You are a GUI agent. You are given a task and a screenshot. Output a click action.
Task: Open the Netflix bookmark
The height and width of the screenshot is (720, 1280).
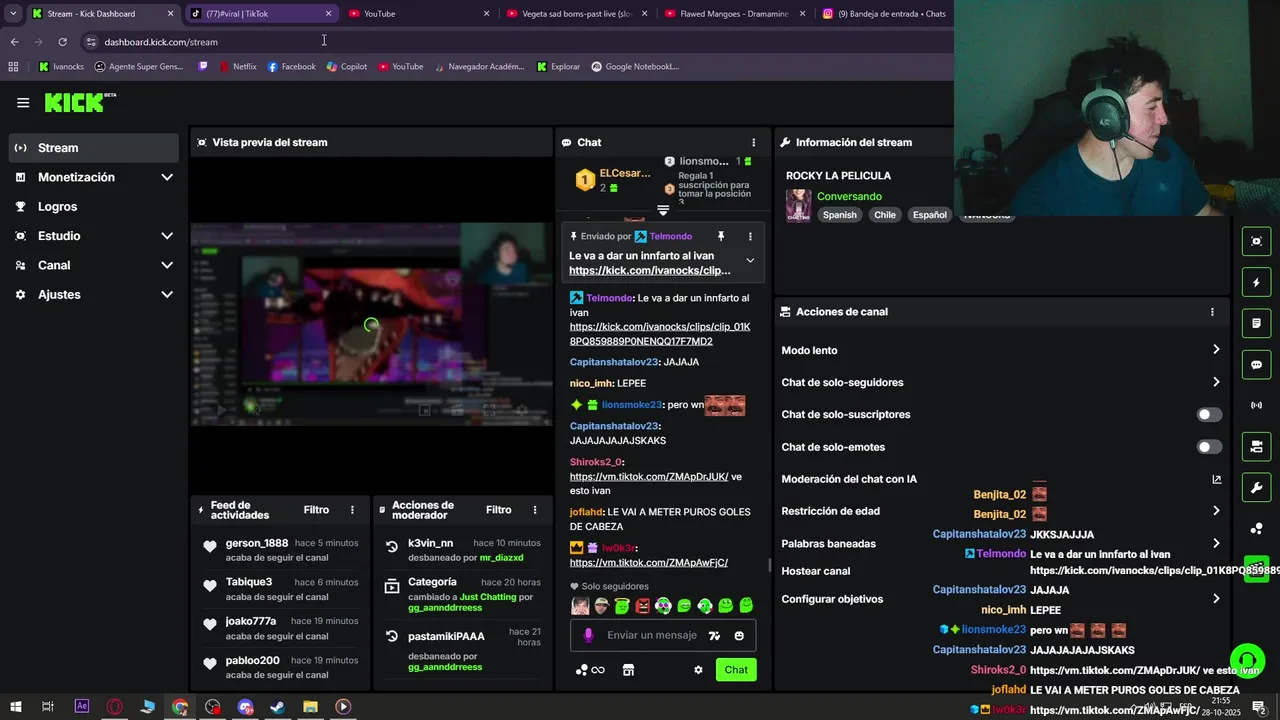tap(236, 67)
